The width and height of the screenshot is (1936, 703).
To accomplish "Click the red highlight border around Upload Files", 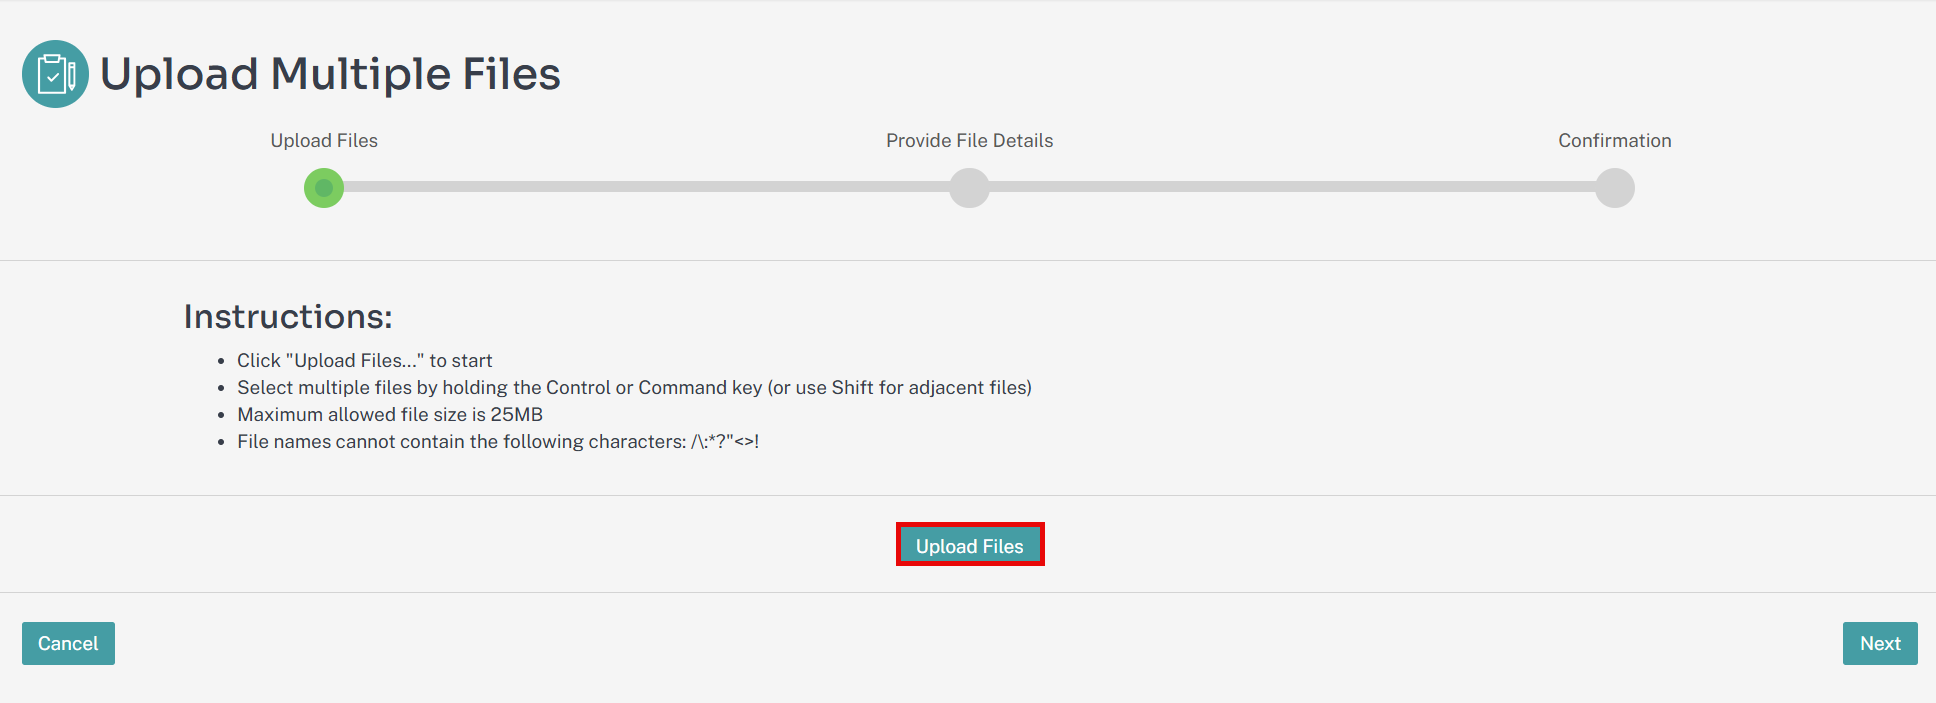I will click(x=970, y=524).
